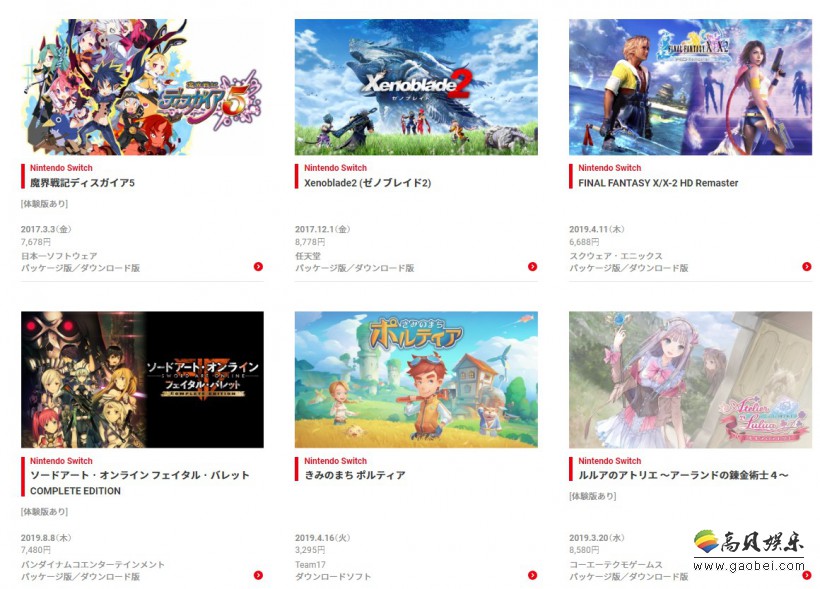820x589 pixels.
Task: Open the ポルティア game artwork thumbnail
Action: 416,380
